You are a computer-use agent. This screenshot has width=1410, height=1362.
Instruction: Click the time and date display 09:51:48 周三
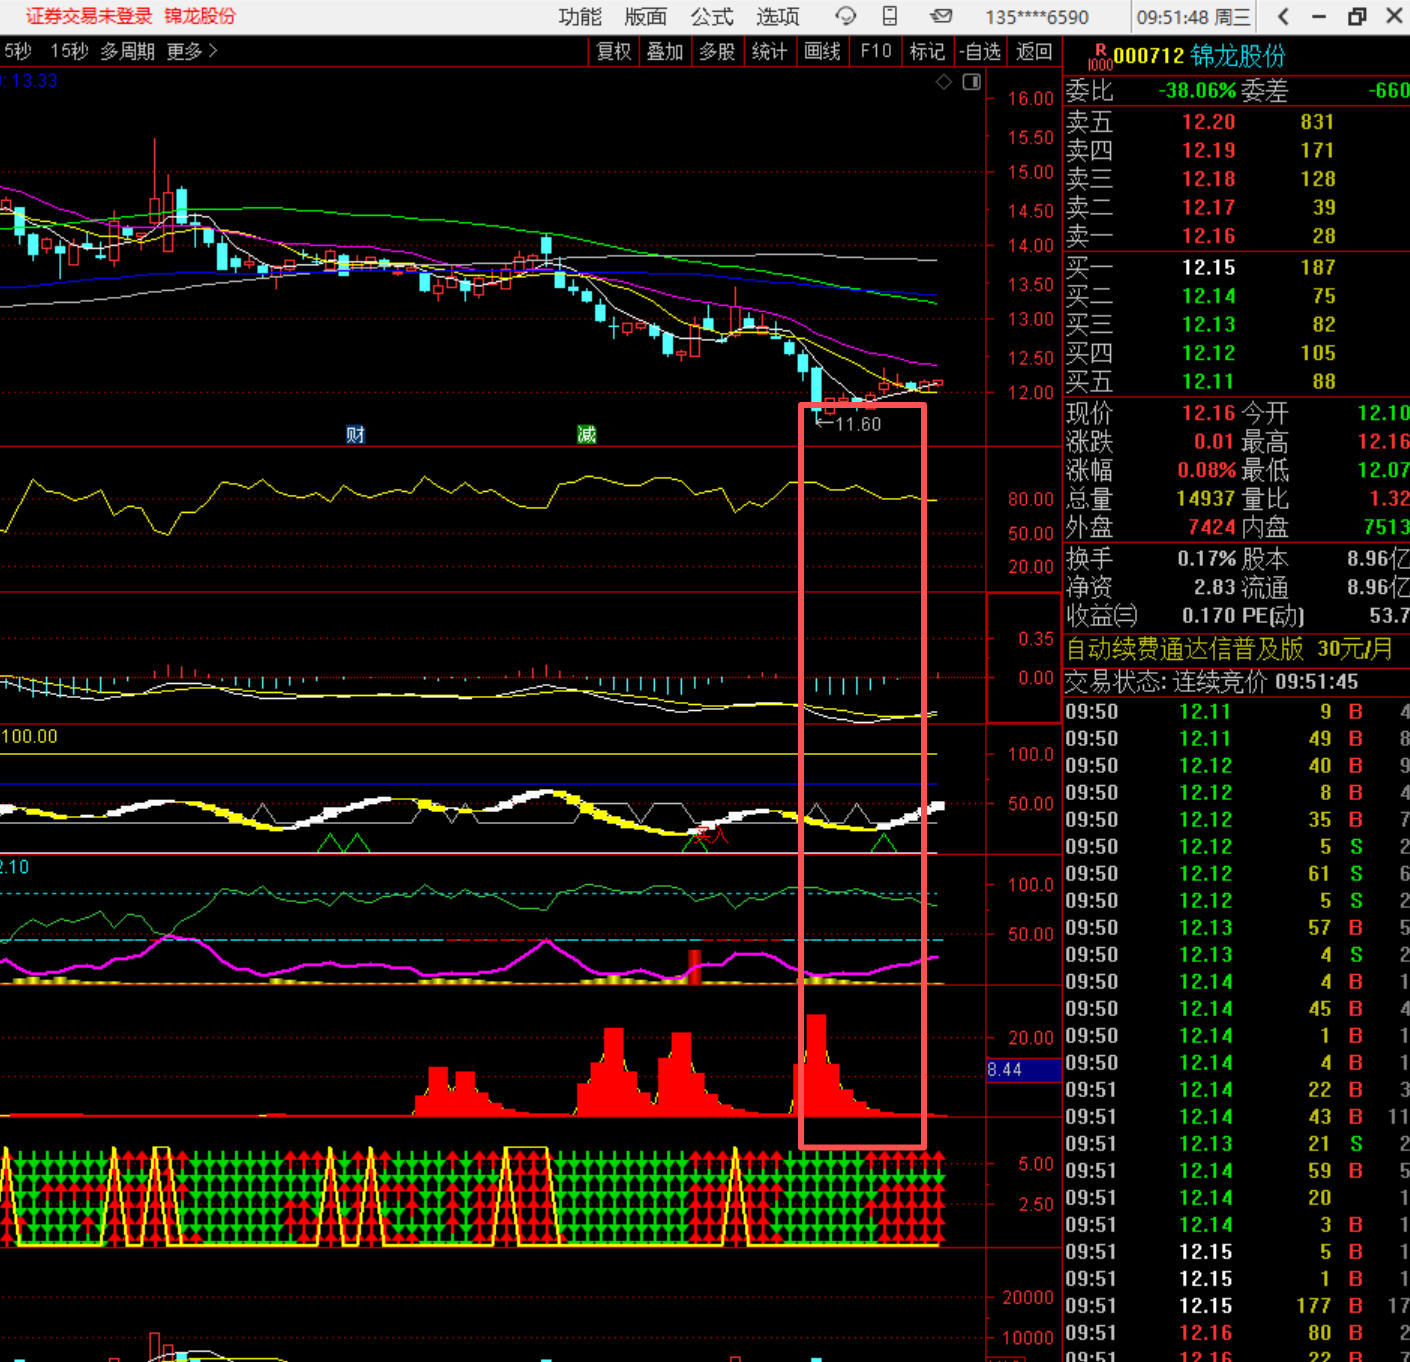tap(1193, 17)
